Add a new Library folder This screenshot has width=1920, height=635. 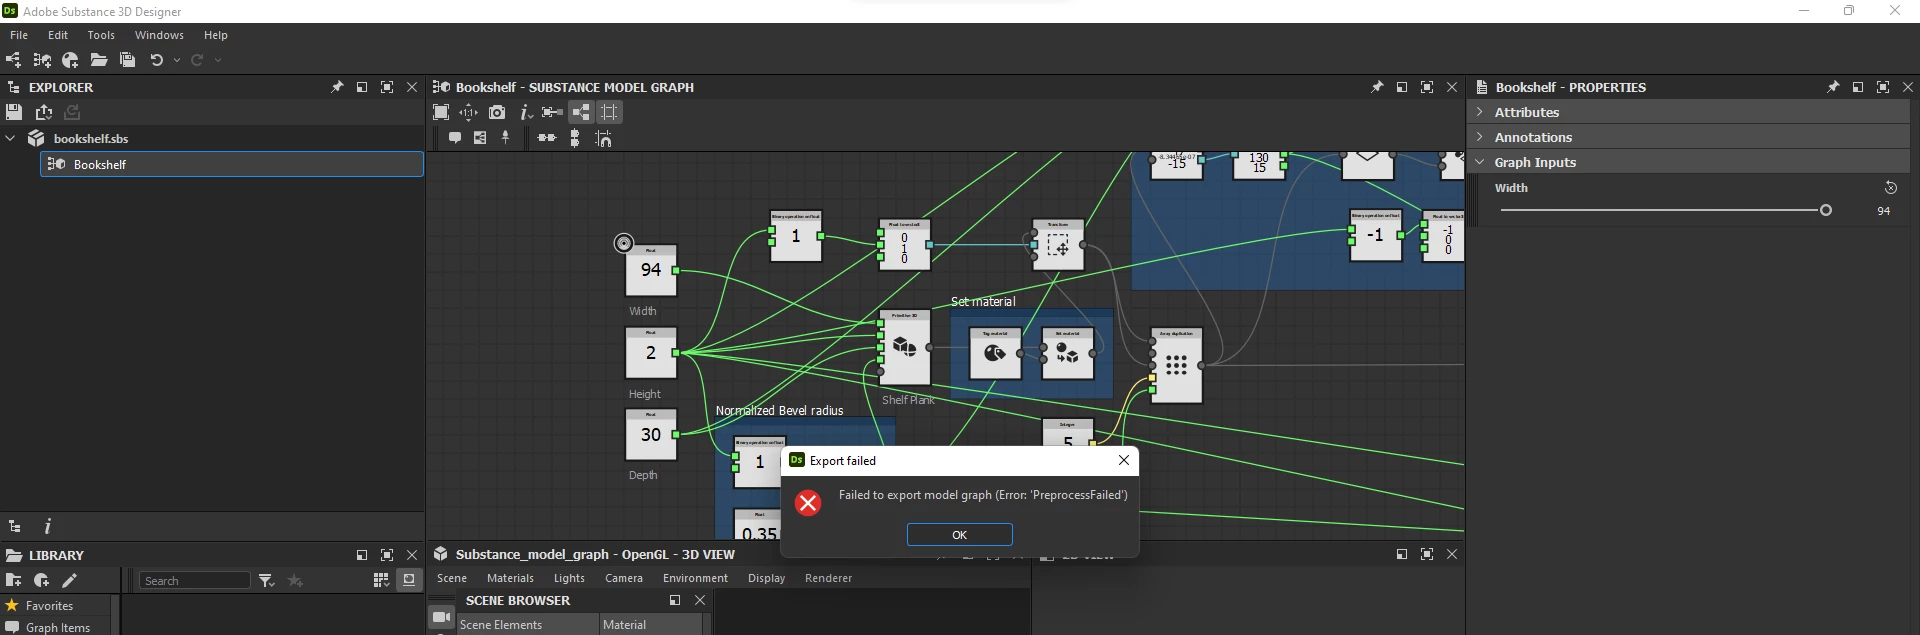coord(14,580)
